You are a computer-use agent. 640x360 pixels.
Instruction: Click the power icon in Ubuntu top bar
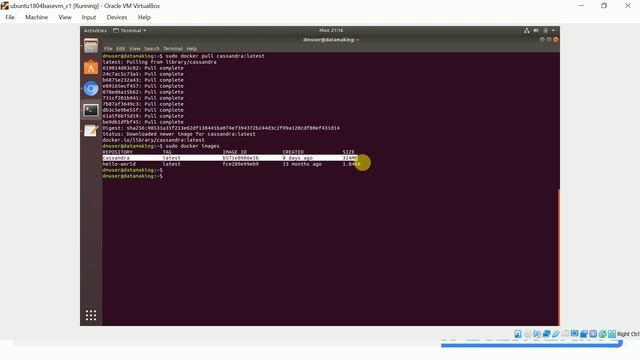point(545,31)
